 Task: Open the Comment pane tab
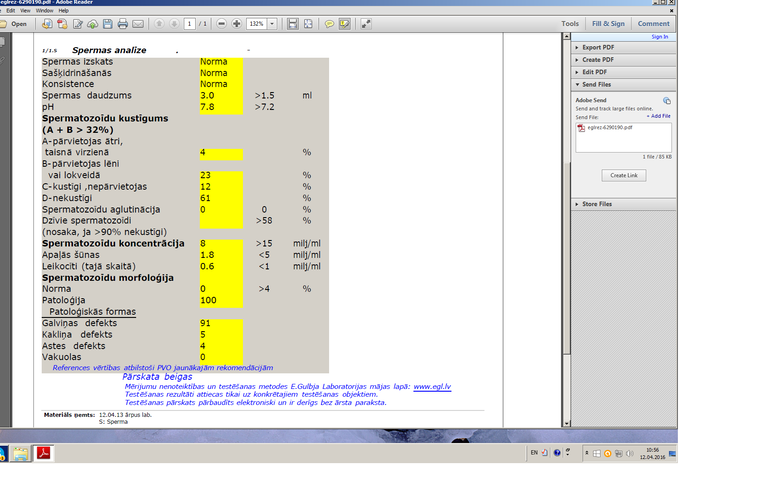(x=653, y=23)
